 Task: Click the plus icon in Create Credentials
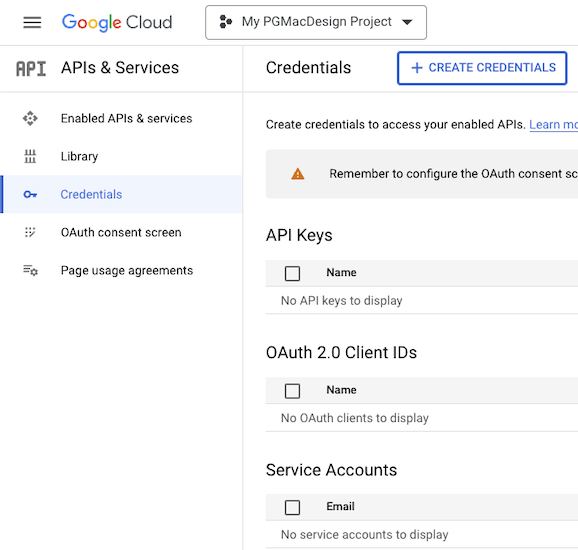(417, 68)
